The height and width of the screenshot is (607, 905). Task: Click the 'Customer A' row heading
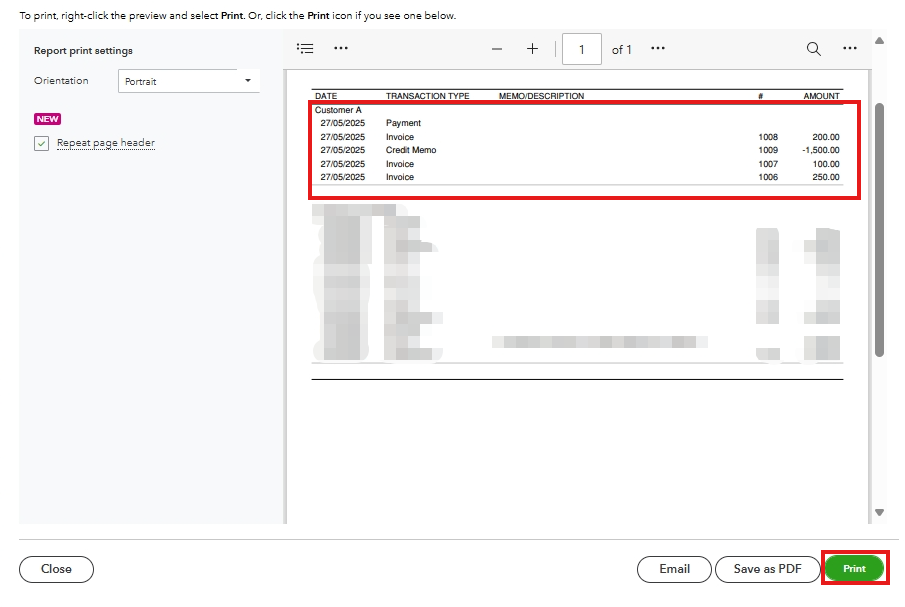pyautogui.click(x=338, y=110)
